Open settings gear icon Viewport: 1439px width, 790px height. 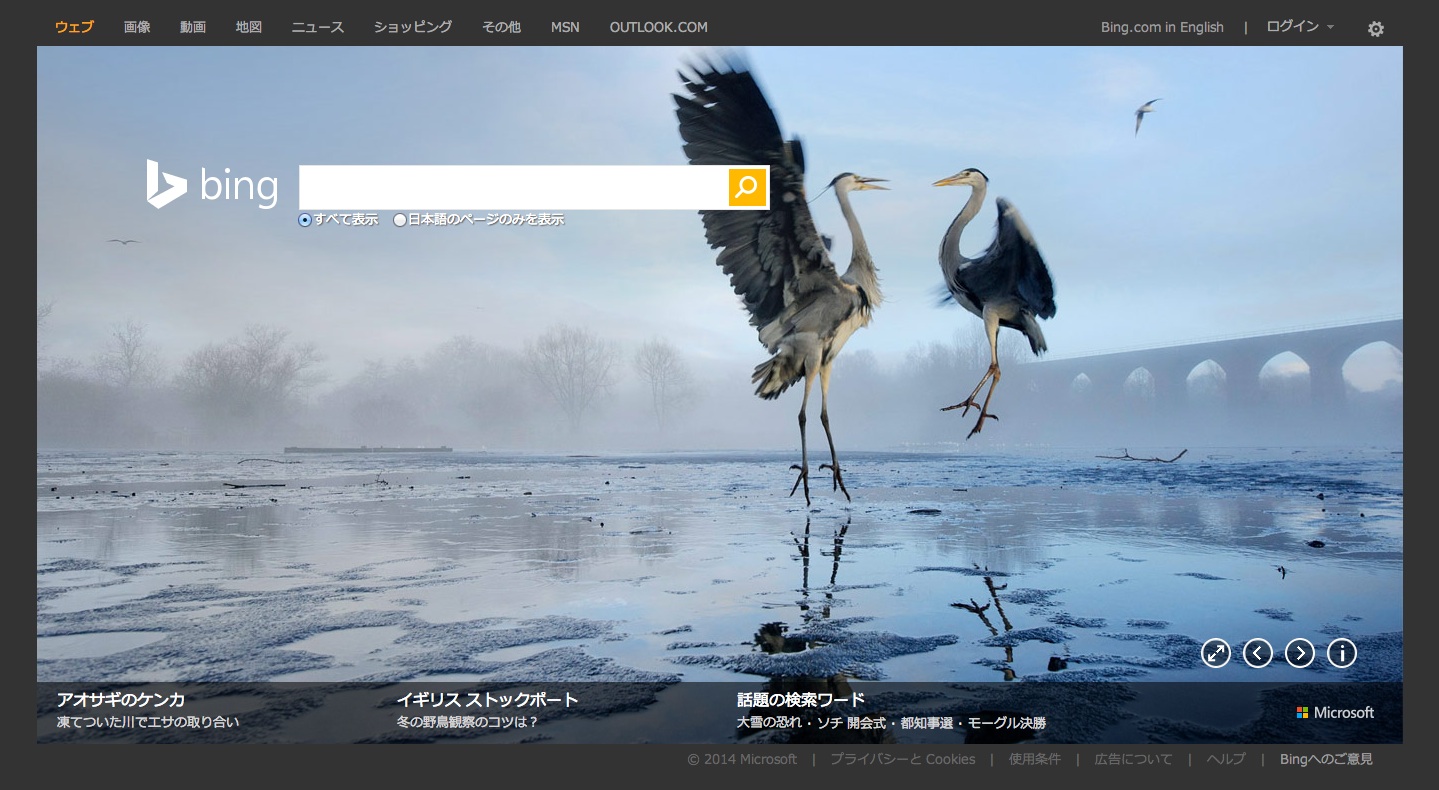[1376, 29]
